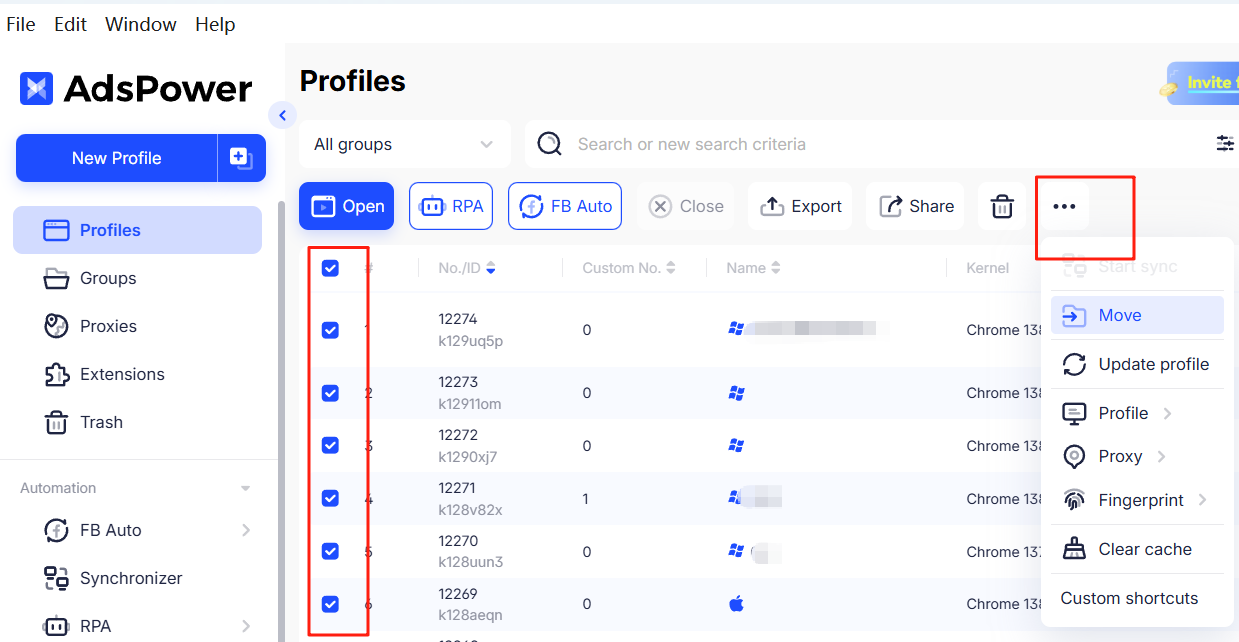Click the filter settings icon near search bar

(1224, 144)
